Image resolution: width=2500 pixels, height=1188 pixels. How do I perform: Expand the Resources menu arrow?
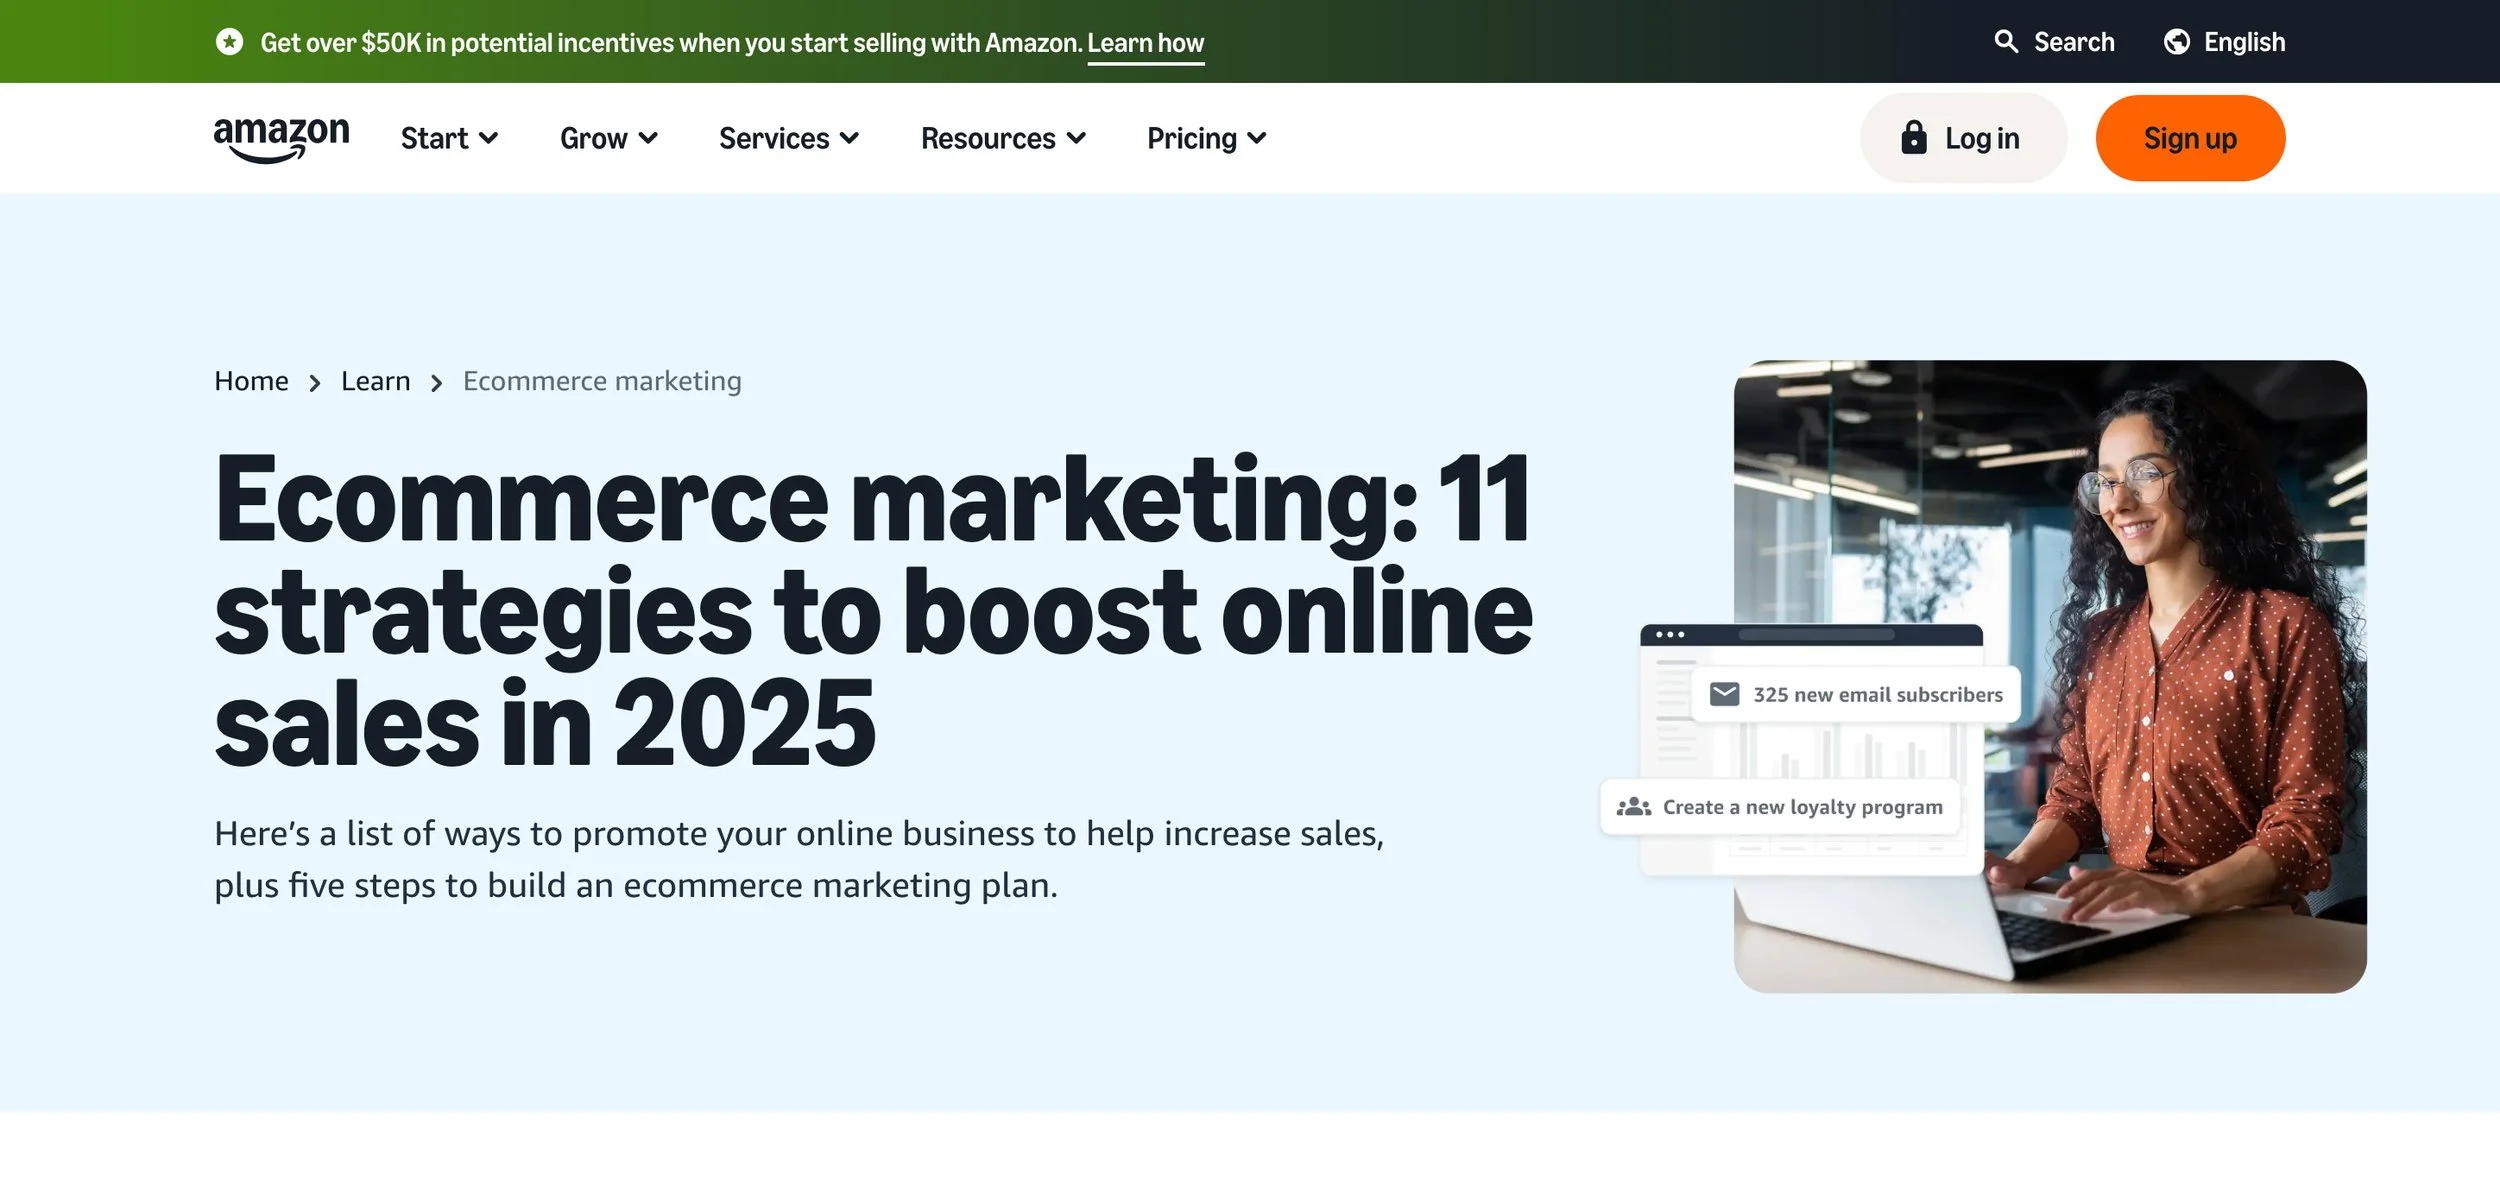click(1076, 138)
